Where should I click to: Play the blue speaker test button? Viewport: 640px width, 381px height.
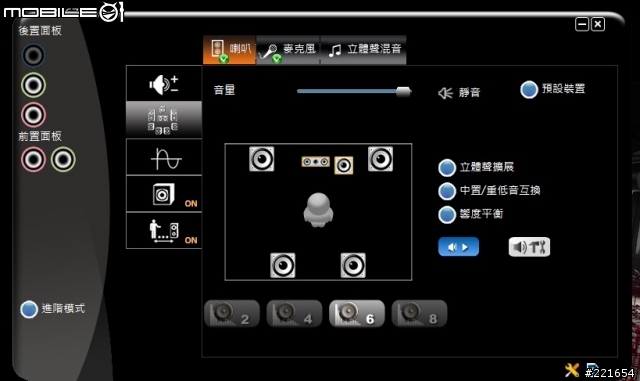click(458, 247)
